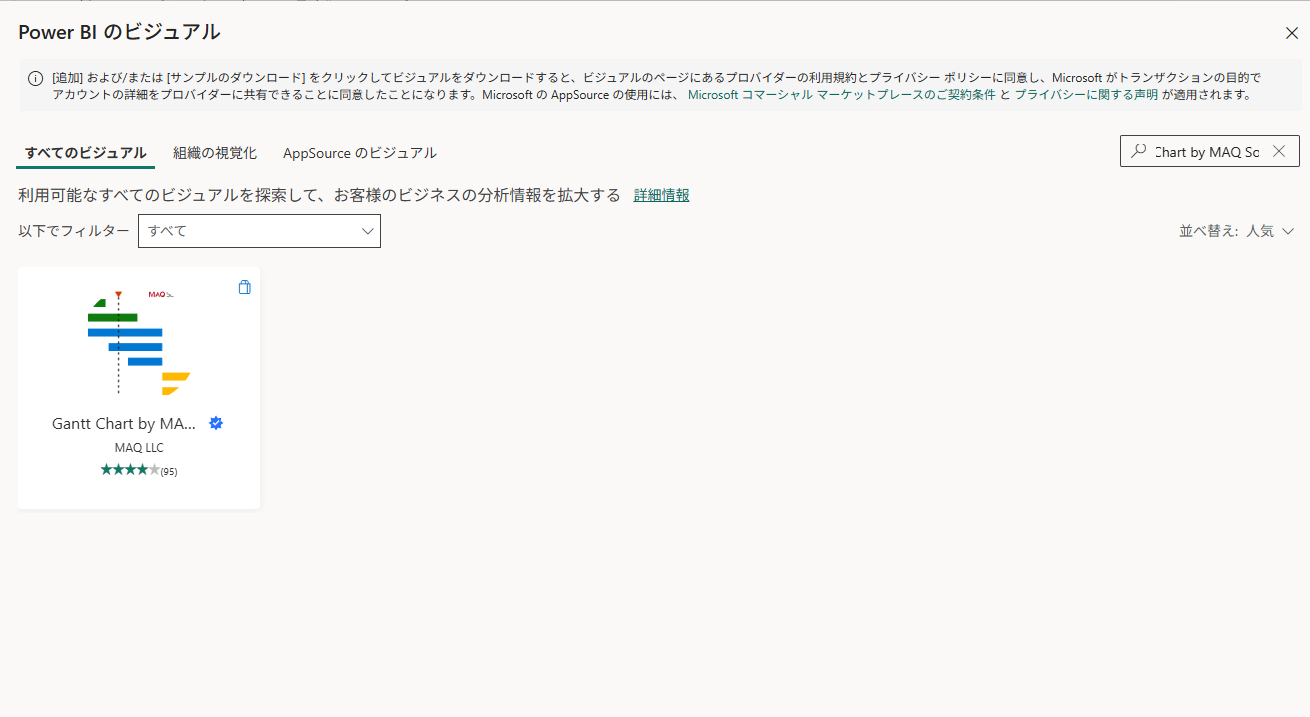The image size is (1310, 717).
Task: Click the 以下でフィルター label
Action: pos(74,231)
